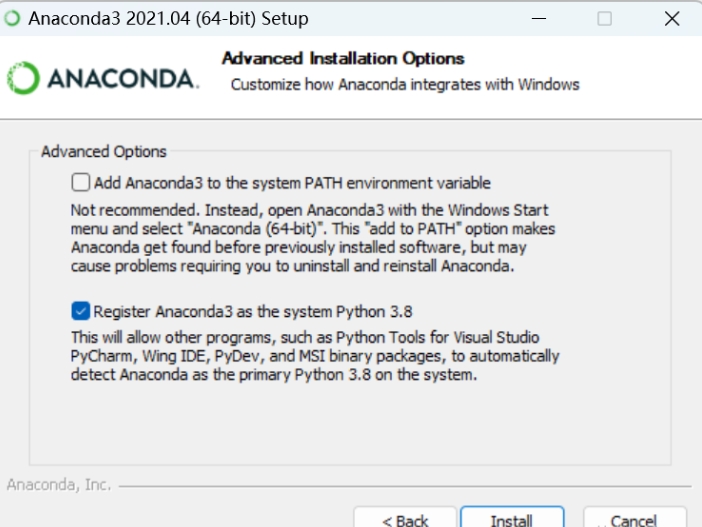The width and height of the screenshot is (702, 527).
Task: Uncheck the Register Anaconda3 as system Python checkbox
Action: pyautogui.click(x=81, y=310)
